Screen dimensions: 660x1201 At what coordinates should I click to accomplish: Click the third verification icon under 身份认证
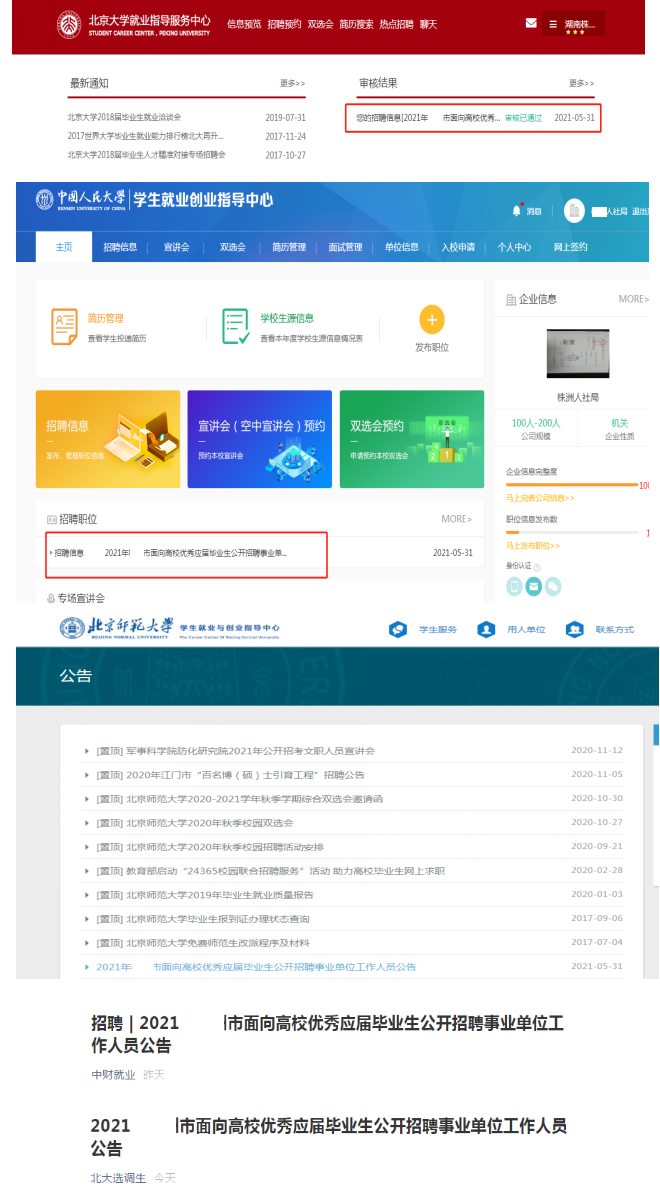(x=553, y=586)
